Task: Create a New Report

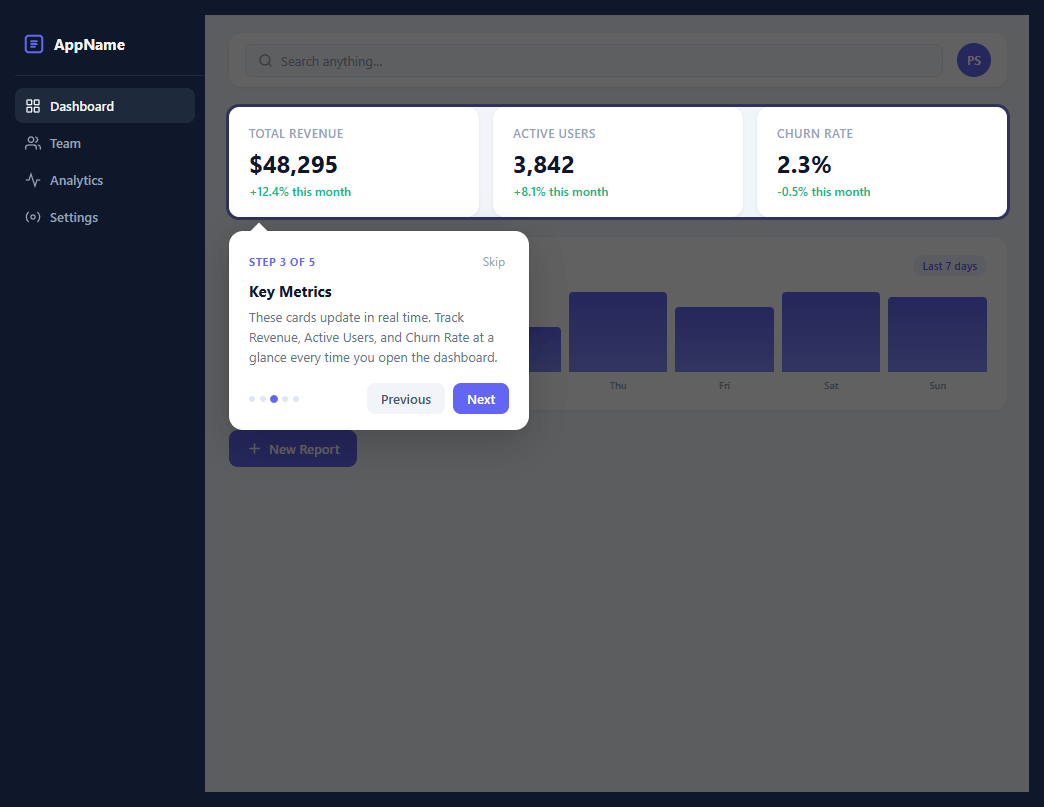Action: [x=293, y=449]
